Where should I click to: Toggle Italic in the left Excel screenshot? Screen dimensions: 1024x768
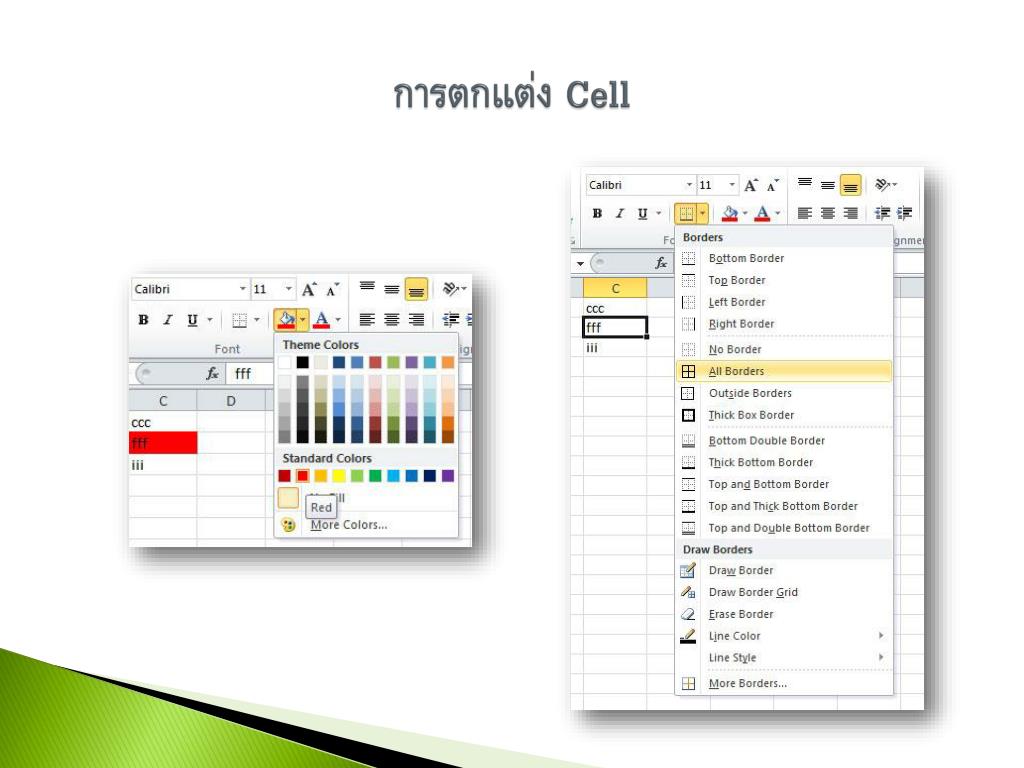tap(168, 319)
